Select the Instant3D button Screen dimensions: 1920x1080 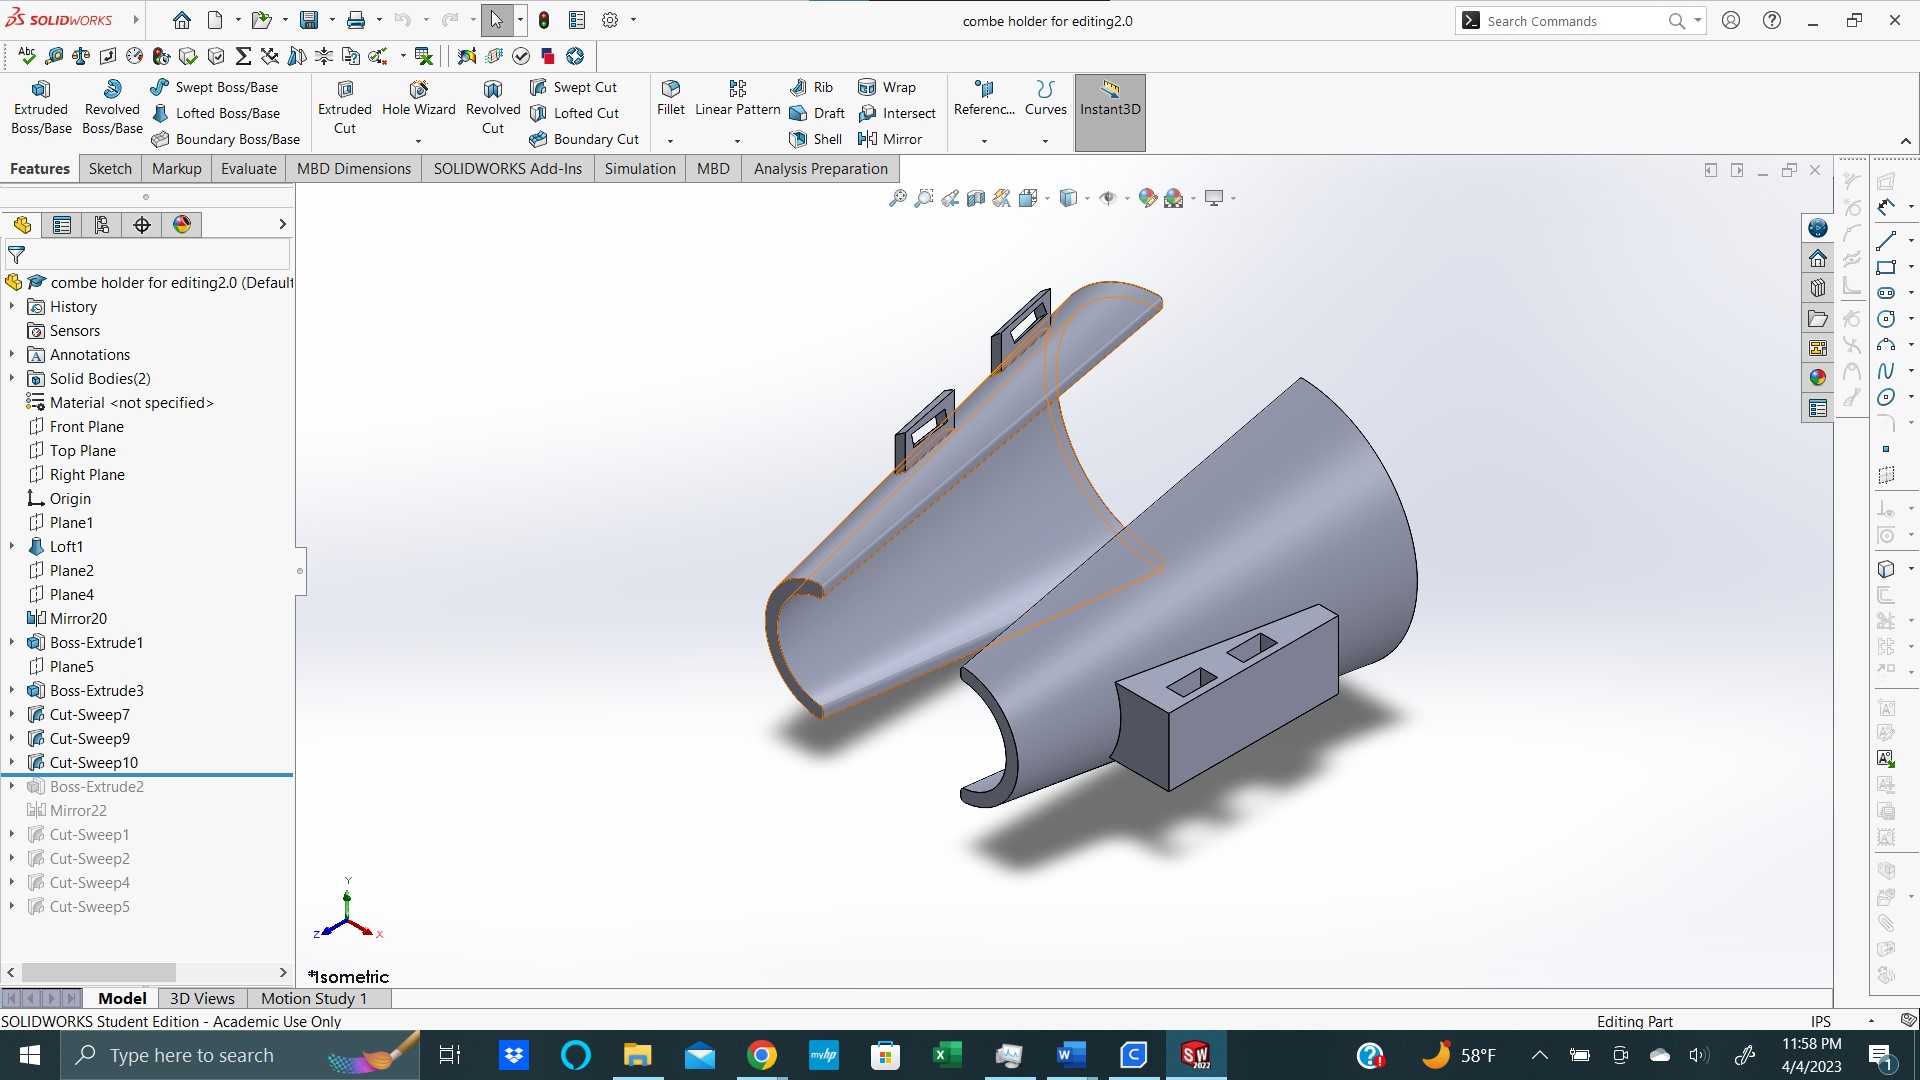(1110, 105)
